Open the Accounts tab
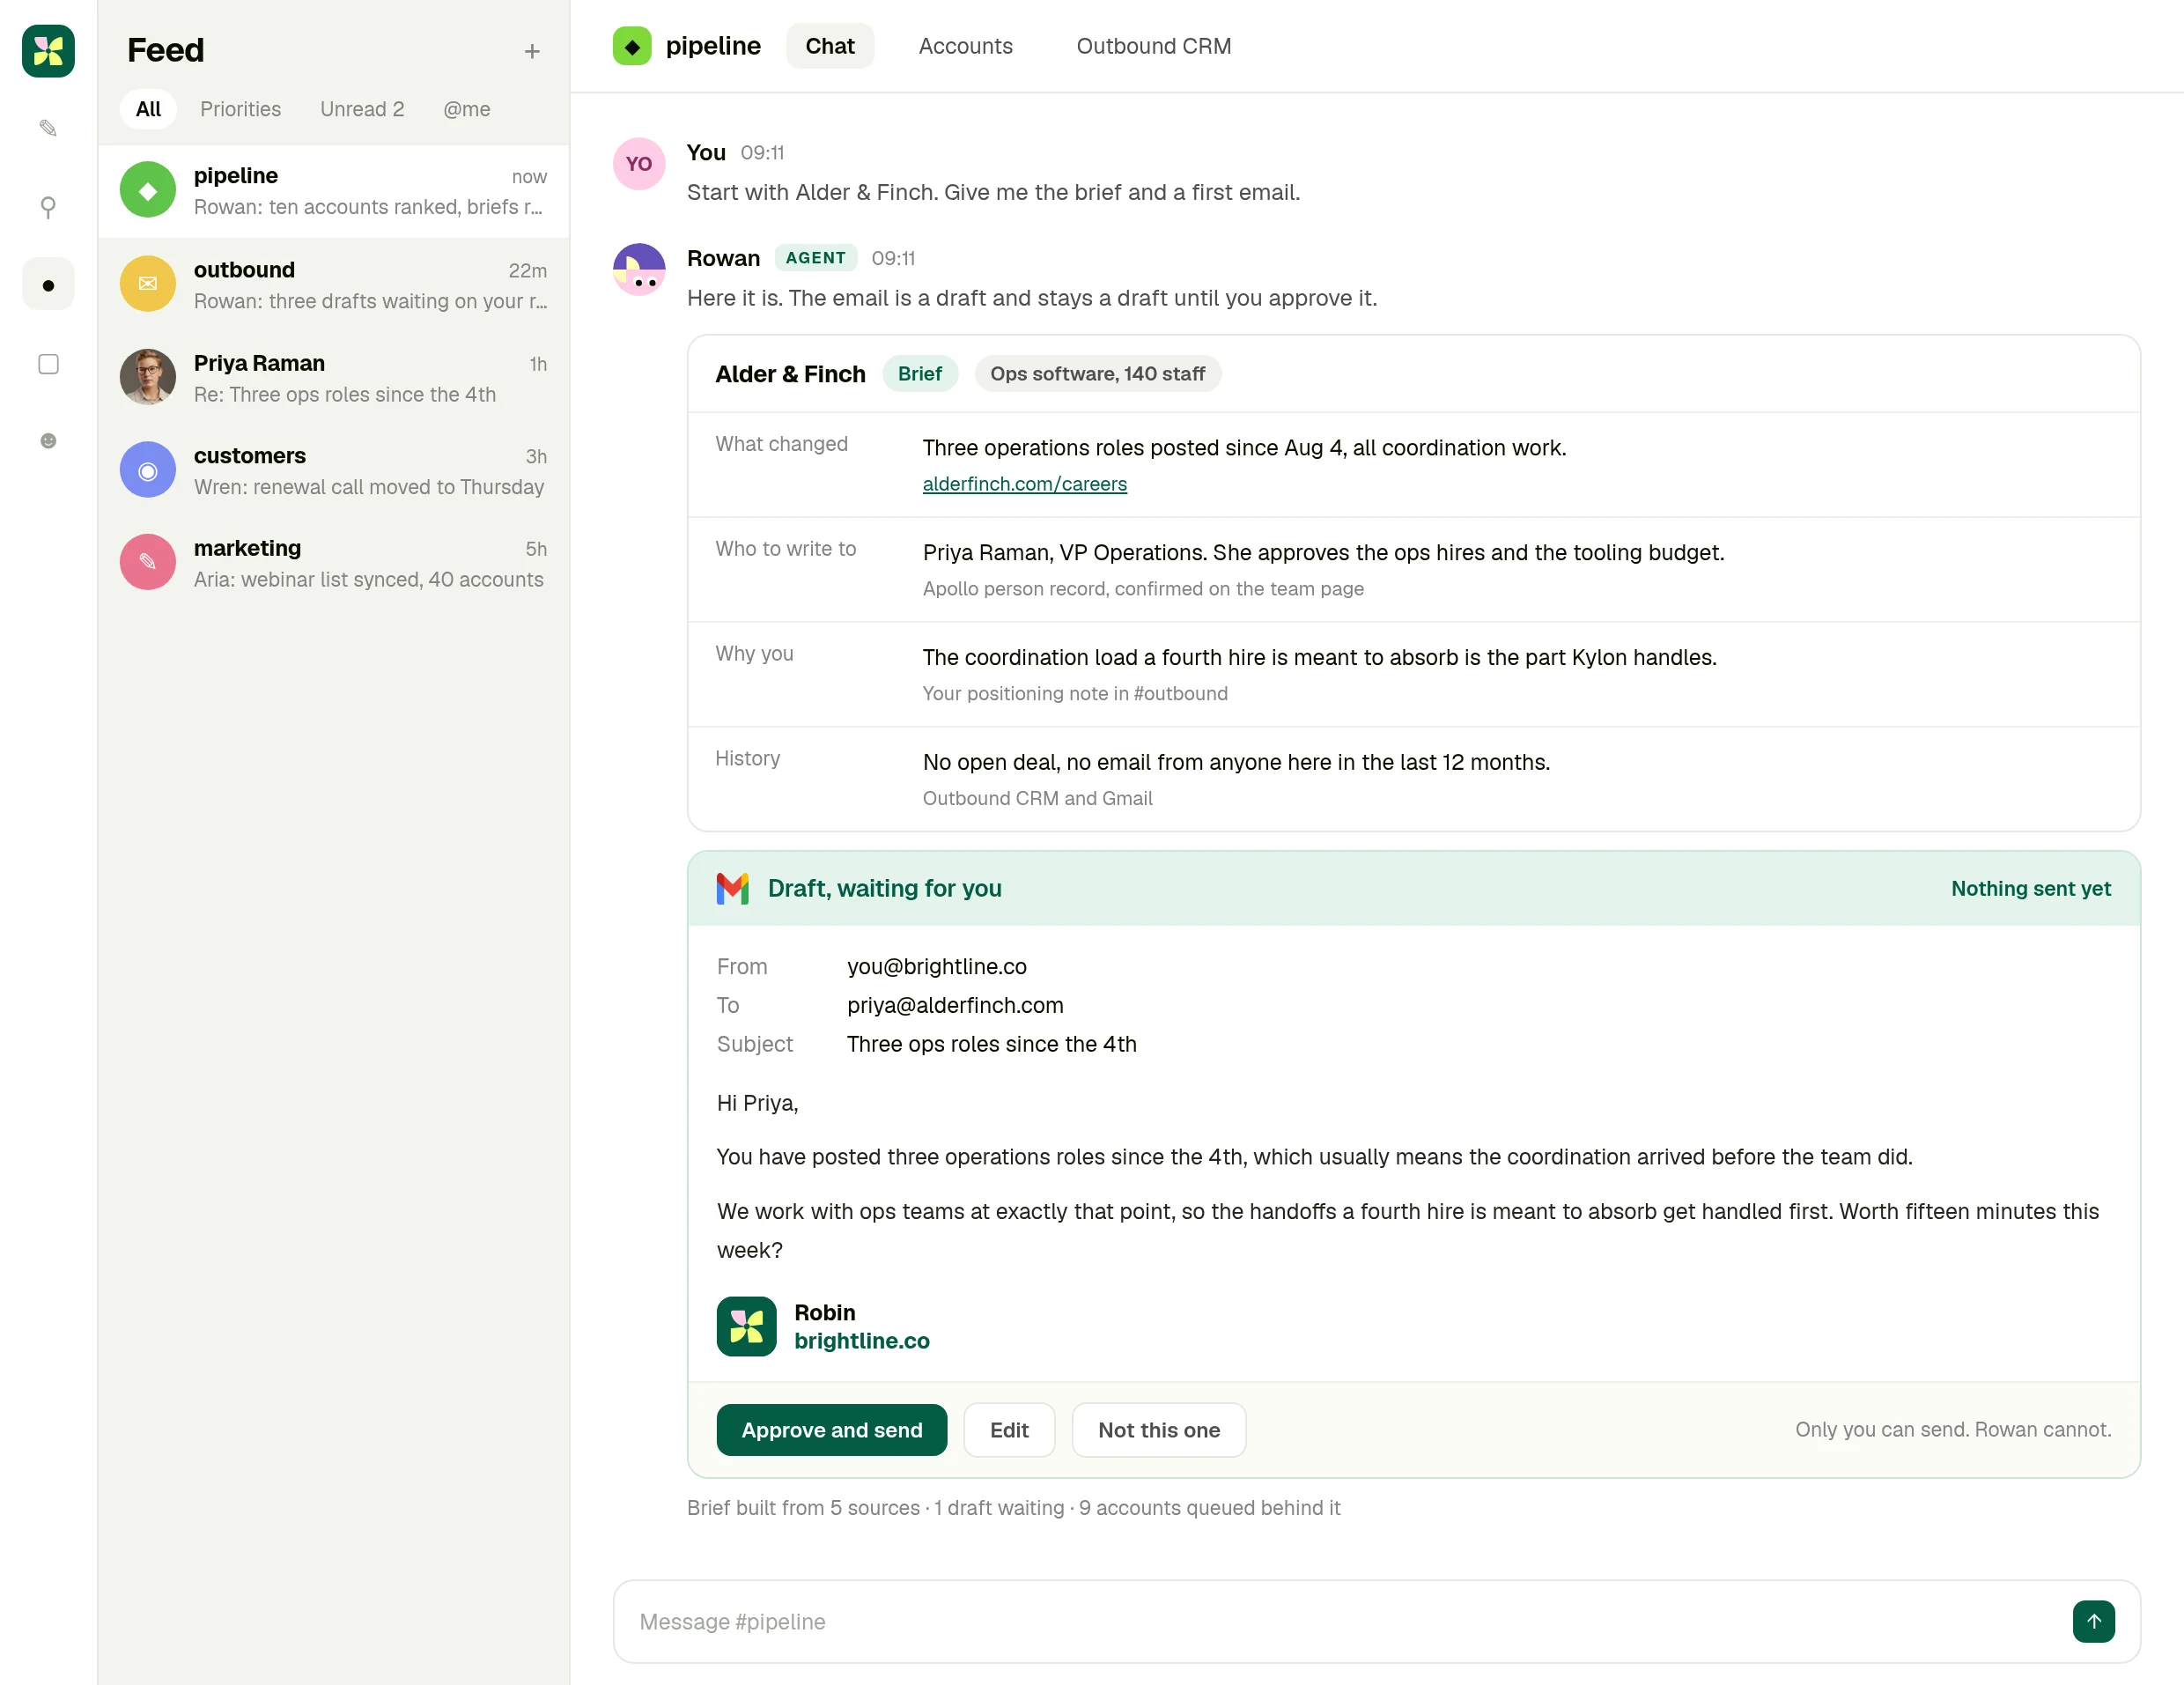Image resolution: width=2184 pixels, height=1685 pixels. point(966,46)
